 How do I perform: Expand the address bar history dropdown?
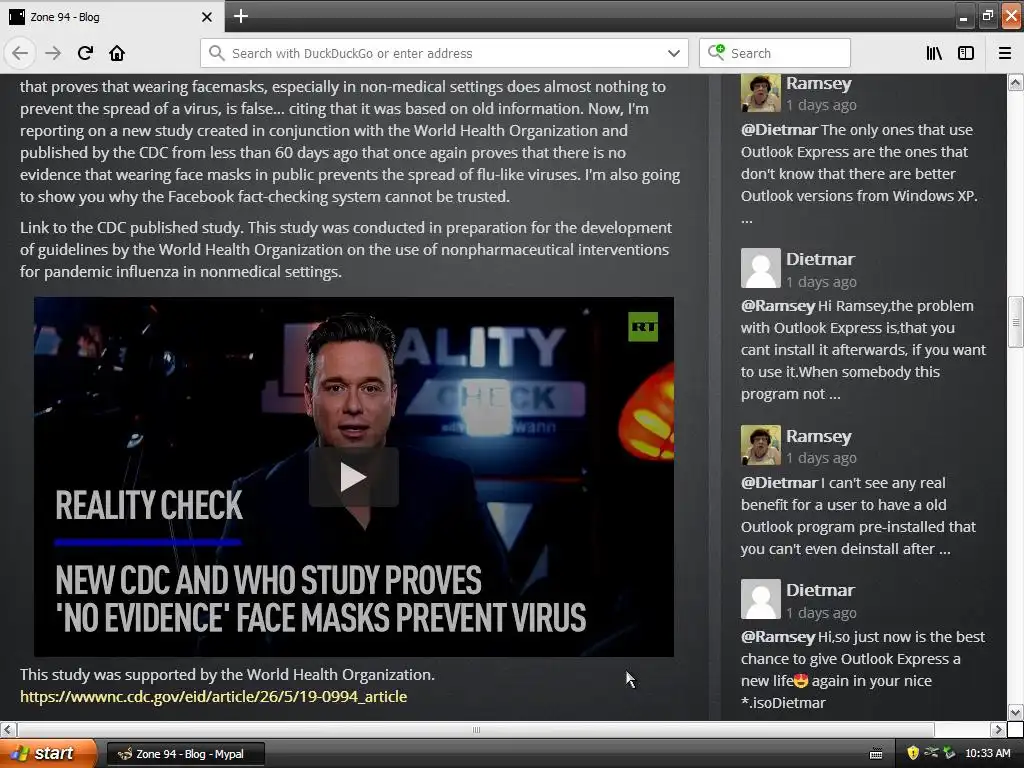(674, 53)
